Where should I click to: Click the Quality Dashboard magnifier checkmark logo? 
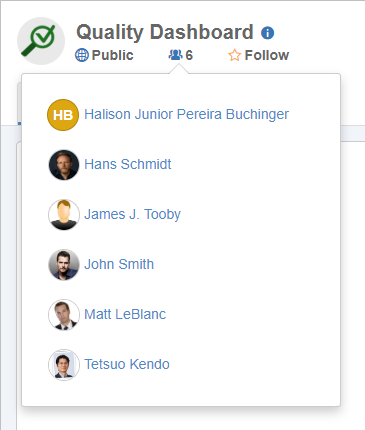pyautogui.click(x=41, y=41)
